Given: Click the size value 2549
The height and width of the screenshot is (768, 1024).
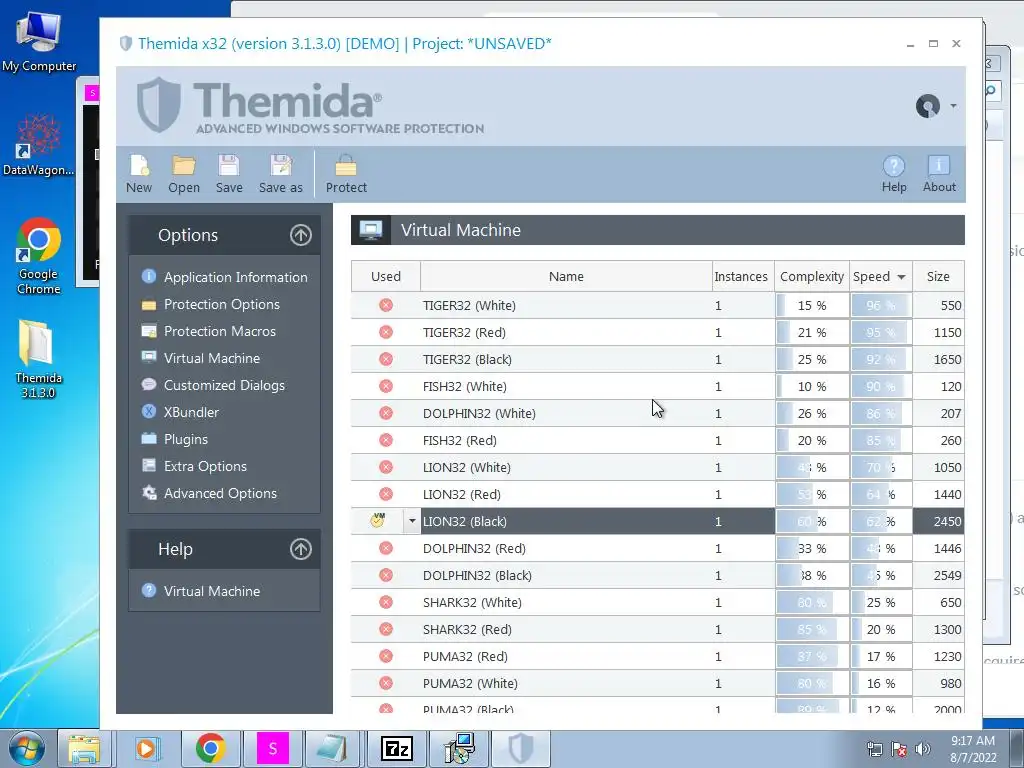Looking at the screenshot, I should tap(947, 575).
